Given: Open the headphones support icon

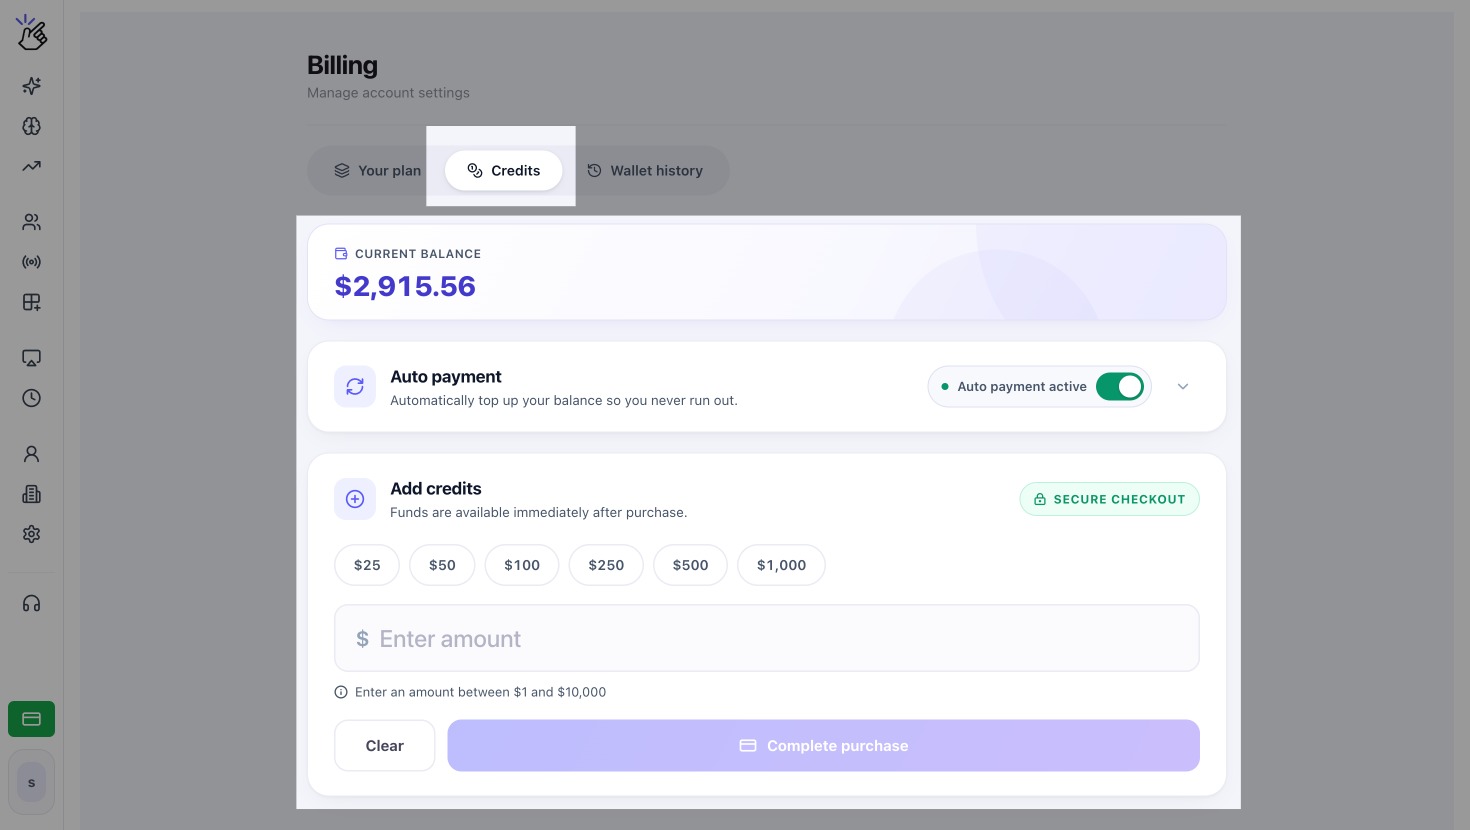Looking at the screenshot, I should pos(32,603).
